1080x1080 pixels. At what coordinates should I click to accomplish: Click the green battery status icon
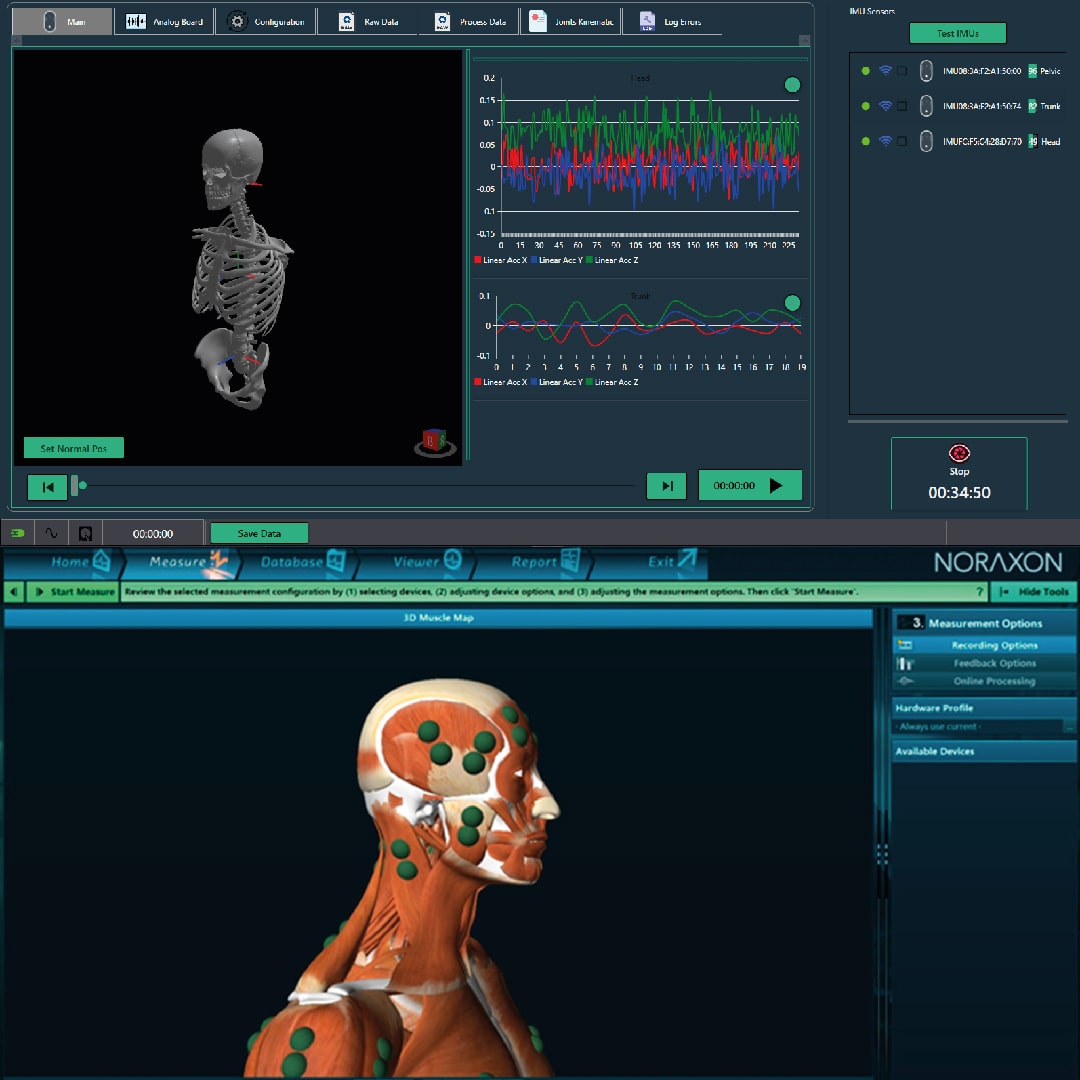coord(18,533)
